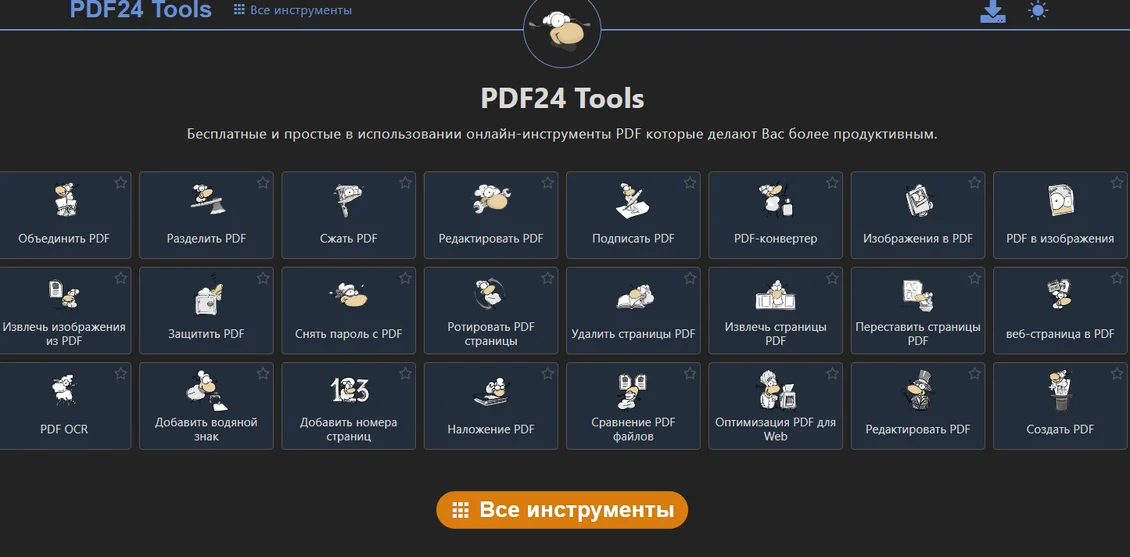1130x557 pixels.
Task: Favorite веб-страница в PDF with star
Action: pyautogui.click(x=1117, y=278)
